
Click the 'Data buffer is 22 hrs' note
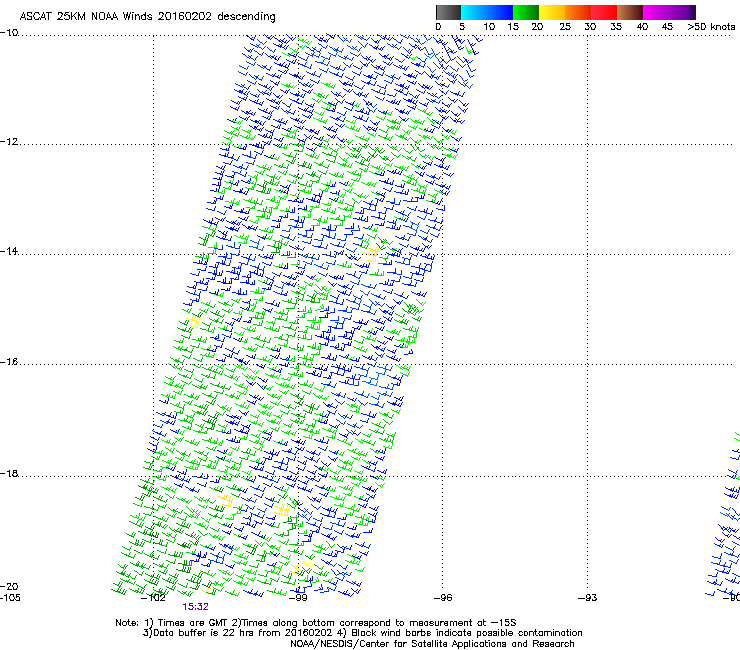click(x=362, y=633)
